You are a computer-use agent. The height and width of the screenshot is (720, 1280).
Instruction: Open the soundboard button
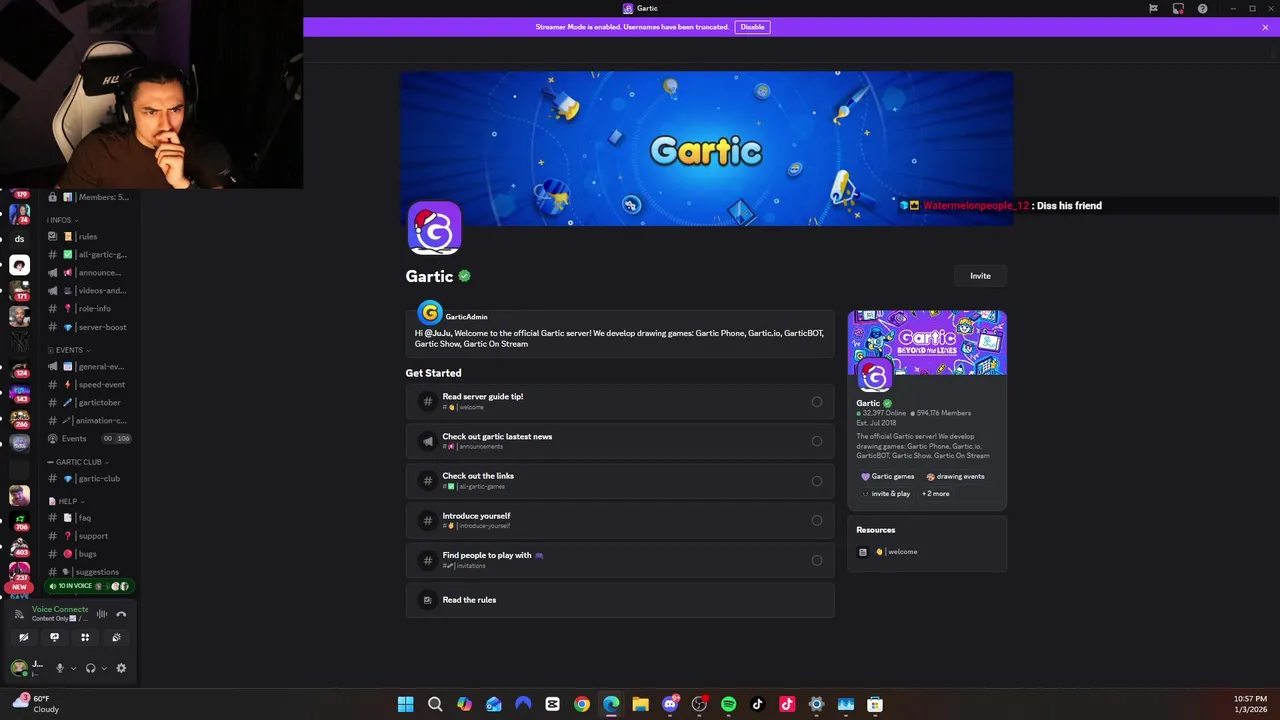116,637
